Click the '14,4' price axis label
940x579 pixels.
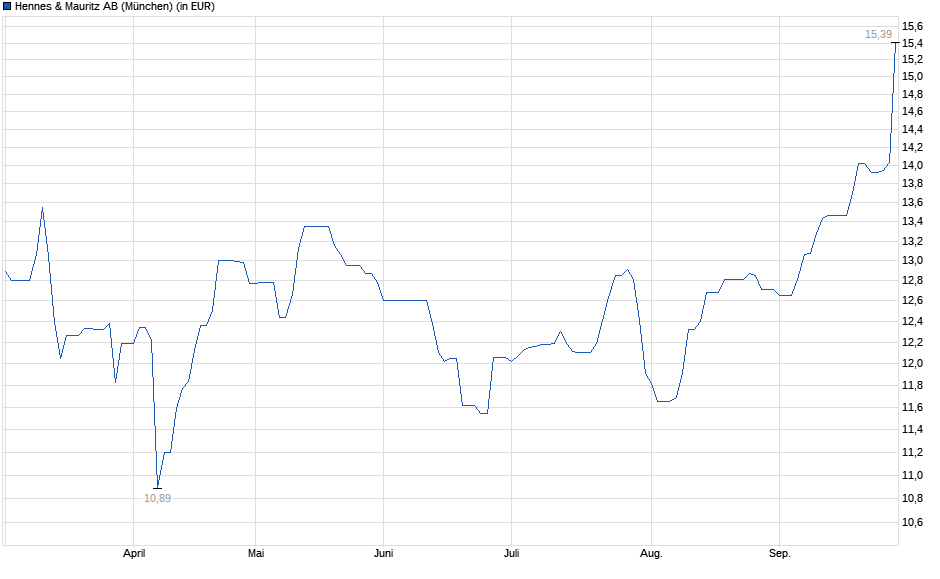coord(912,129)
